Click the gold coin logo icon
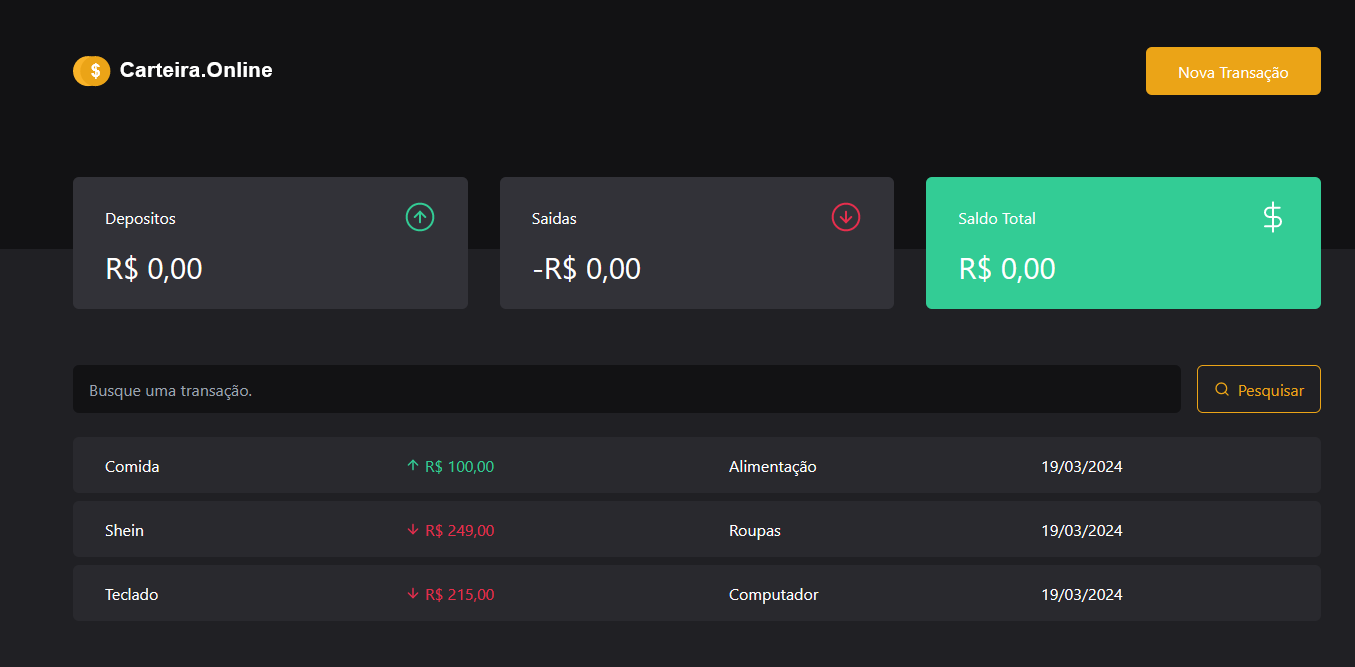 coord(91,71)
